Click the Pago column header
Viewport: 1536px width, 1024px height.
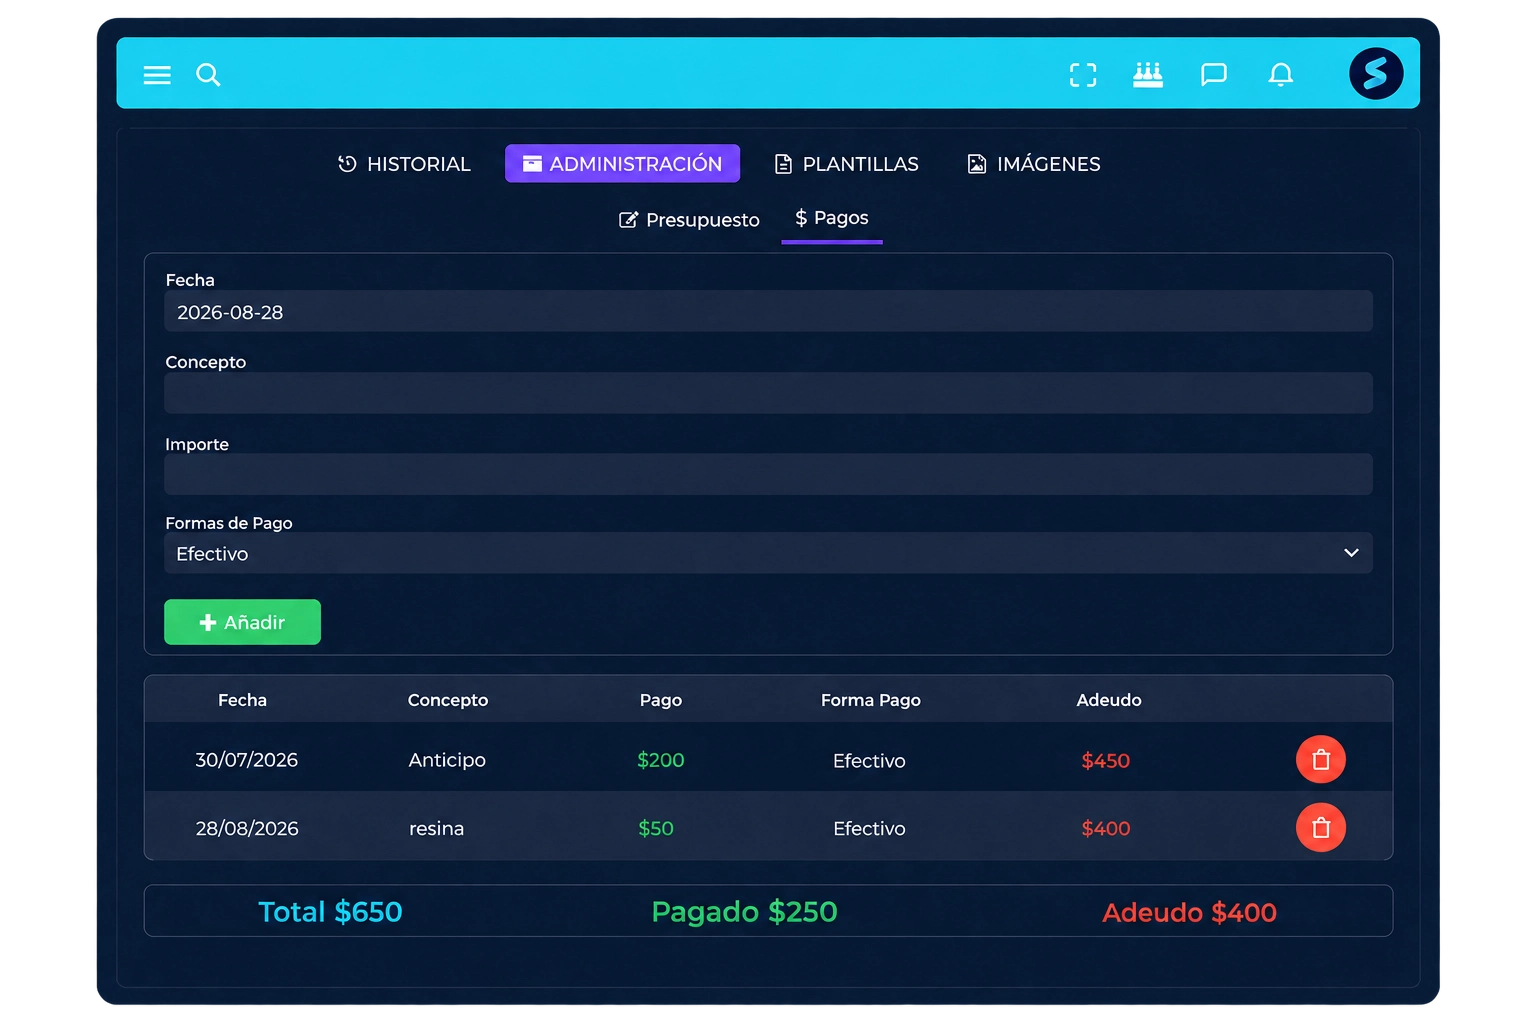click(x=661, y=700)
